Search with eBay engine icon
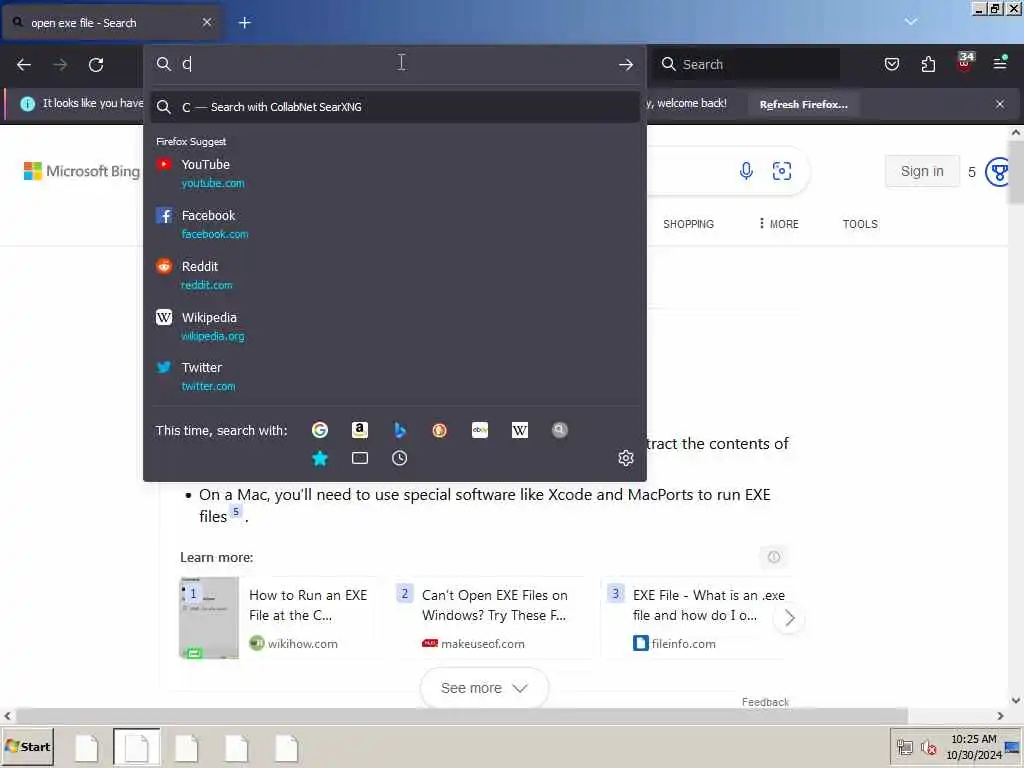This screenshot has width=1024, height=768. pyautogui.click(x=480, y=430)
